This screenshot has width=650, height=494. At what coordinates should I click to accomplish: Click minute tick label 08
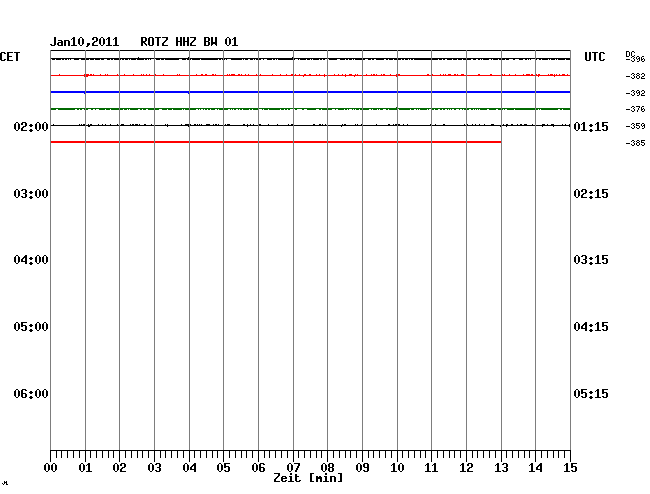327,468
